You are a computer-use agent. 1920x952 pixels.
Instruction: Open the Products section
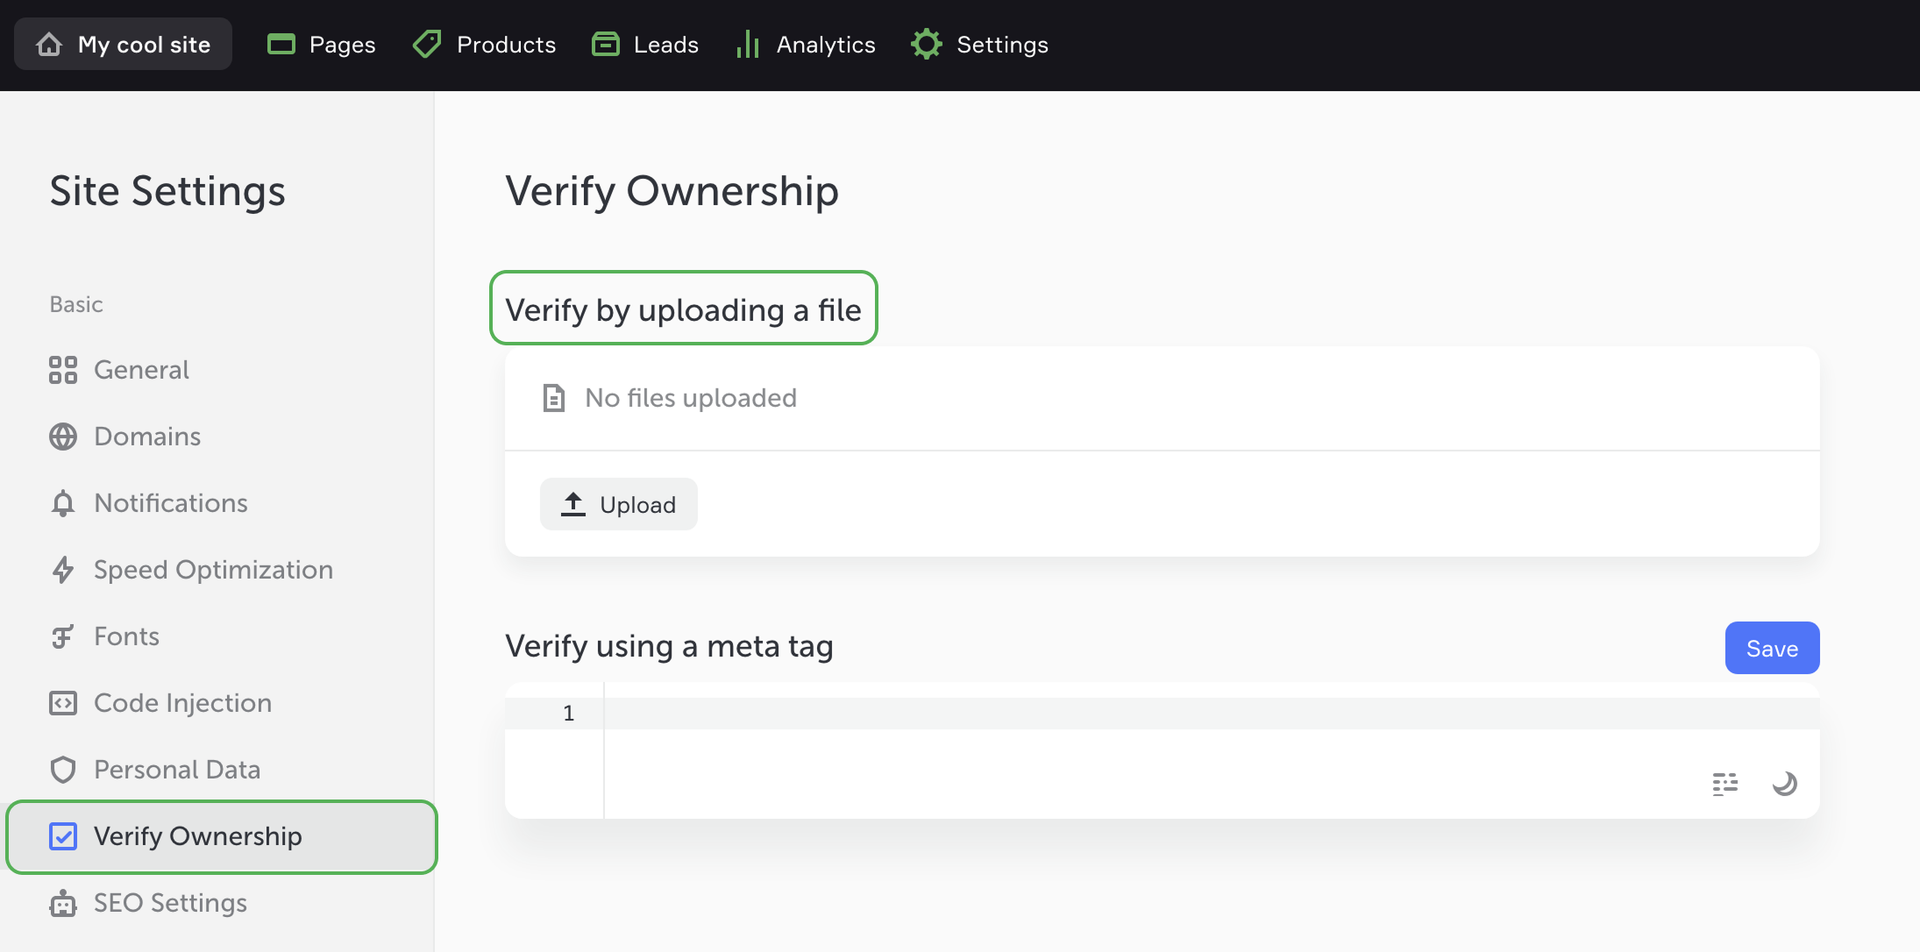pyautogui.click(x=484, y=45)
